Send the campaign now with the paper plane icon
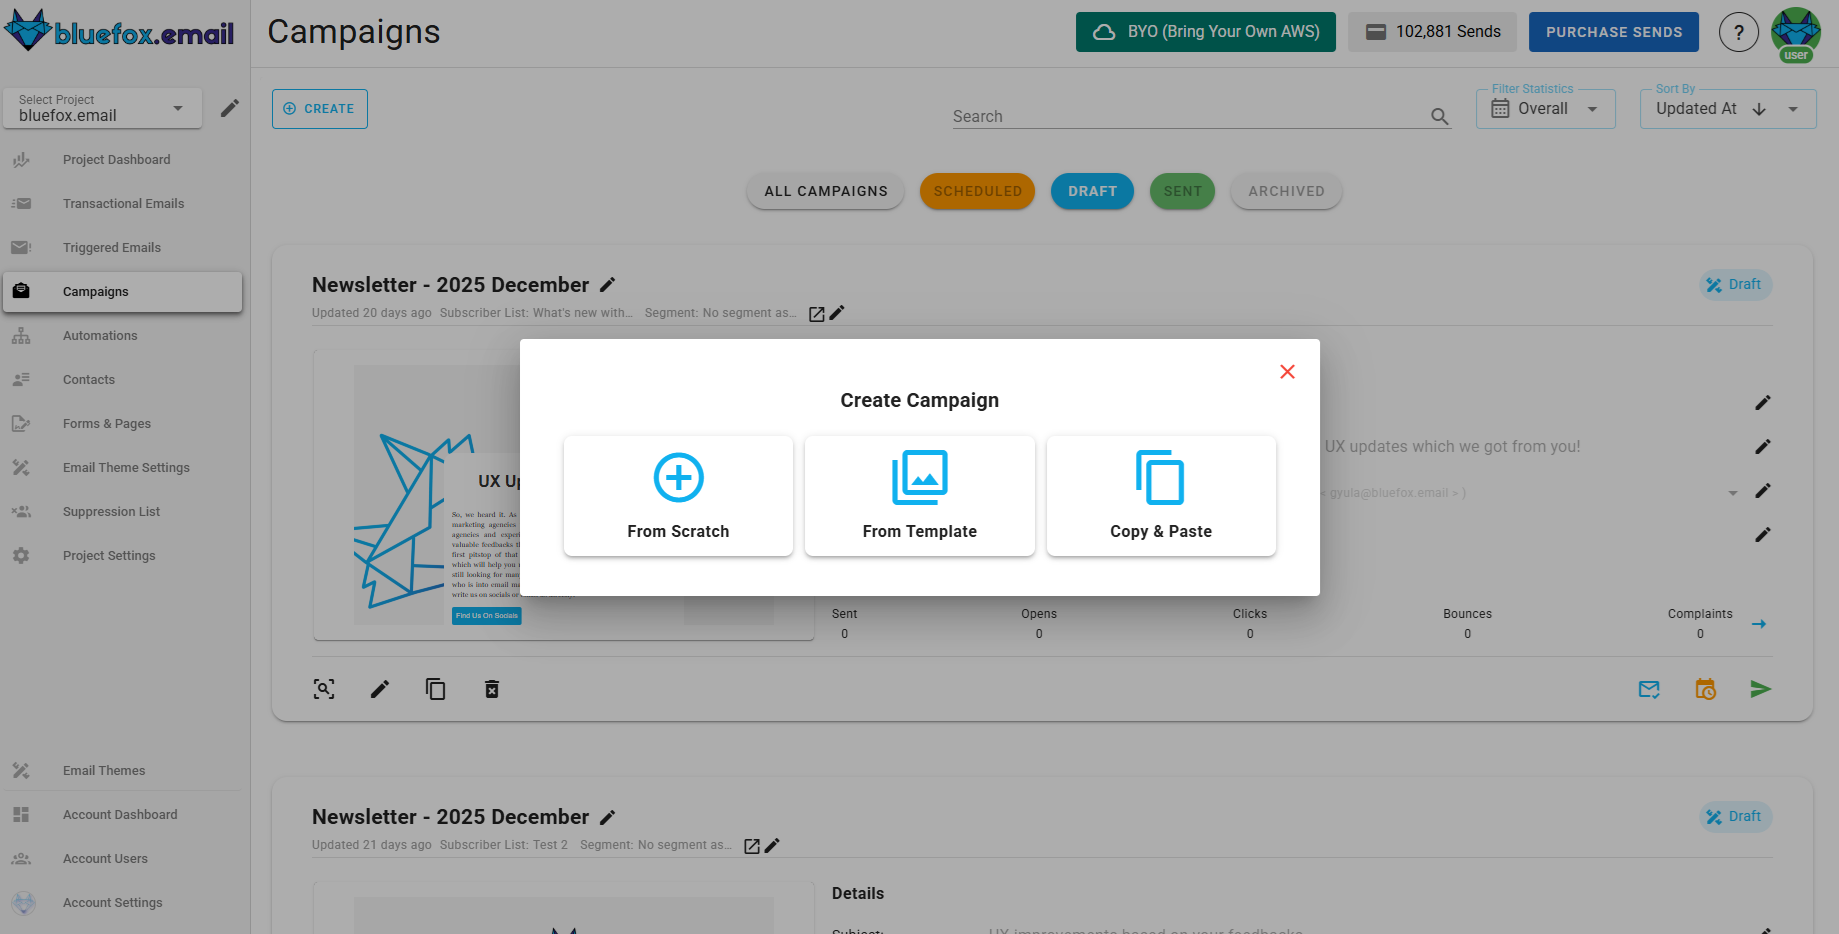 click(1762, 688)
